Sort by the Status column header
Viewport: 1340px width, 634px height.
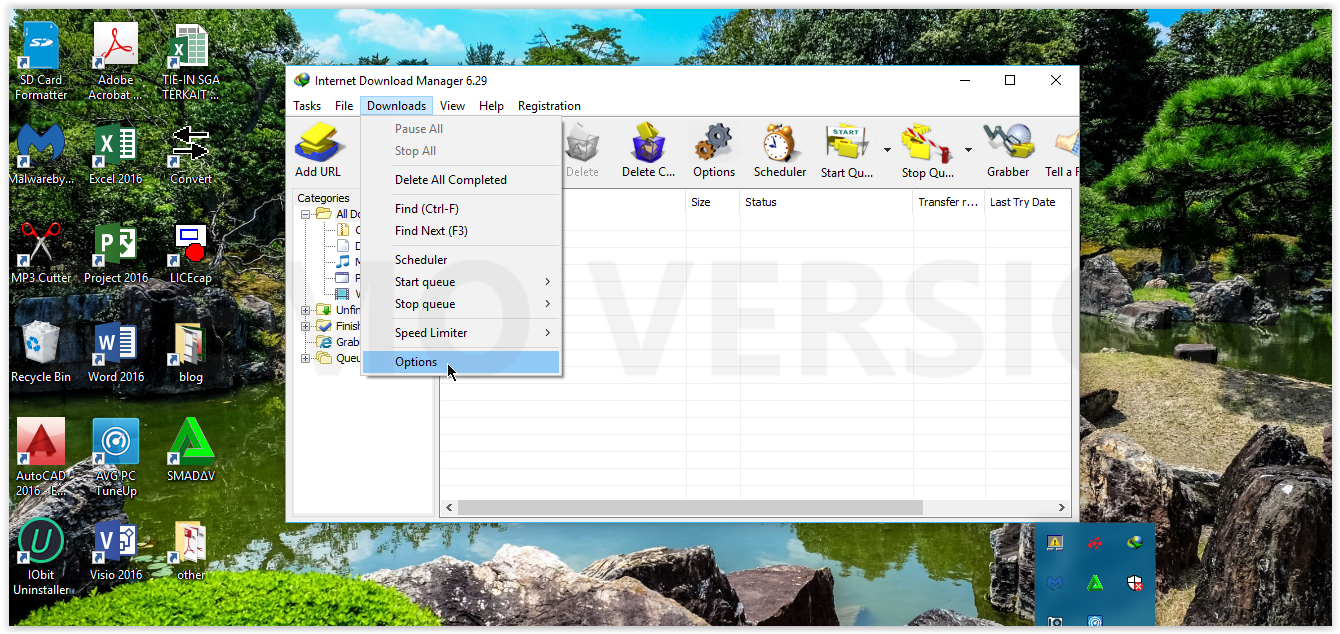(x=826, y=202)
